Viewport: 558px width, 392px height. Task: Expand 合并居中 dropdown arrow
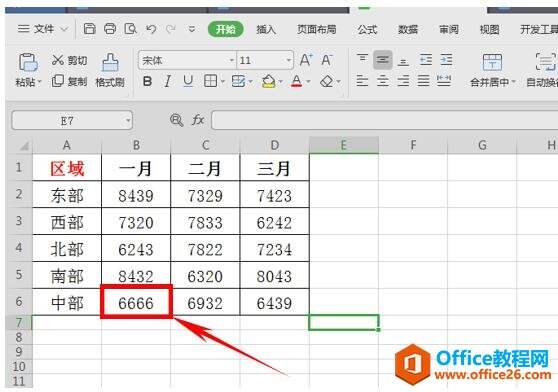click(x=514, y=82)
